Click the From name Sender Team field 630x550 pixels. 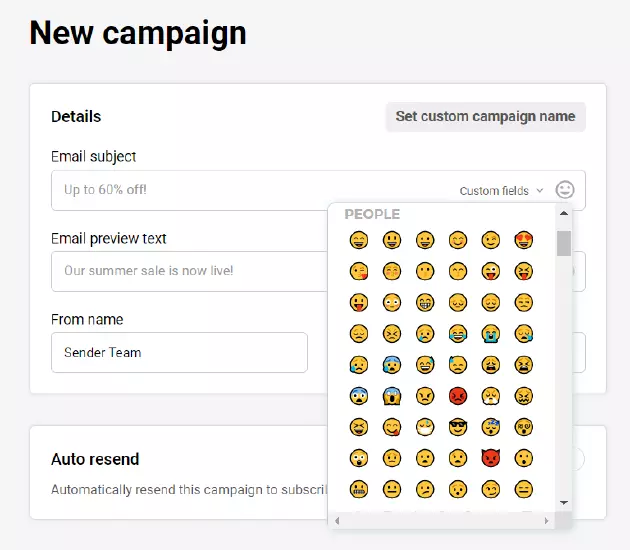(x=178, y=353)
